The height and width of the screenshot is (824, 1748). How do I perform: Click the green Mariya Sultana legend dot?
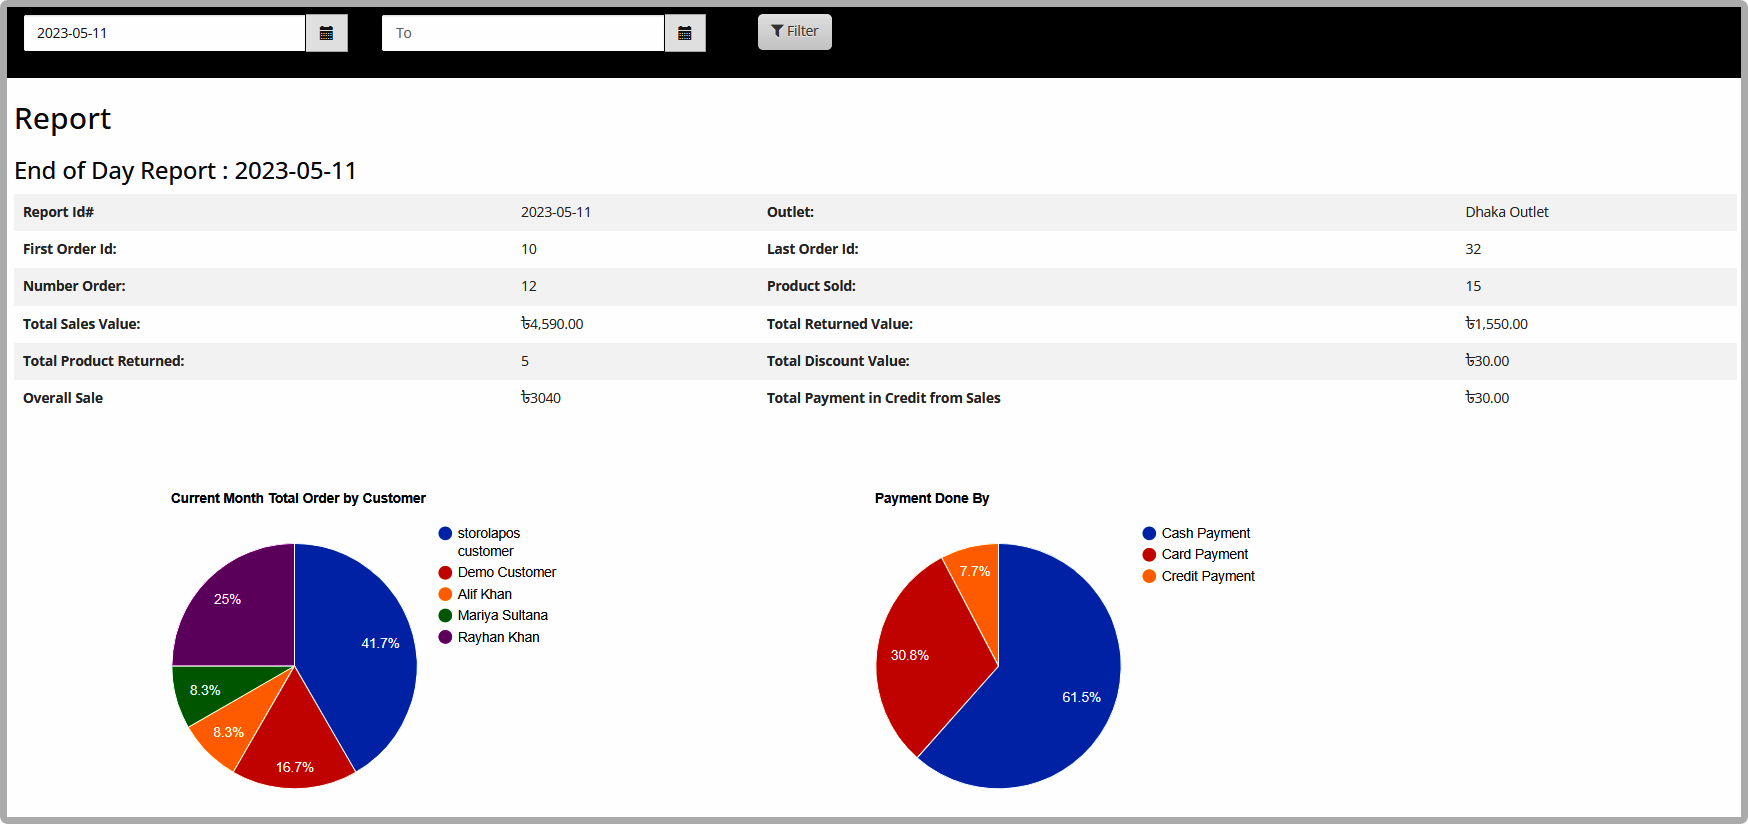coord(445,615)
